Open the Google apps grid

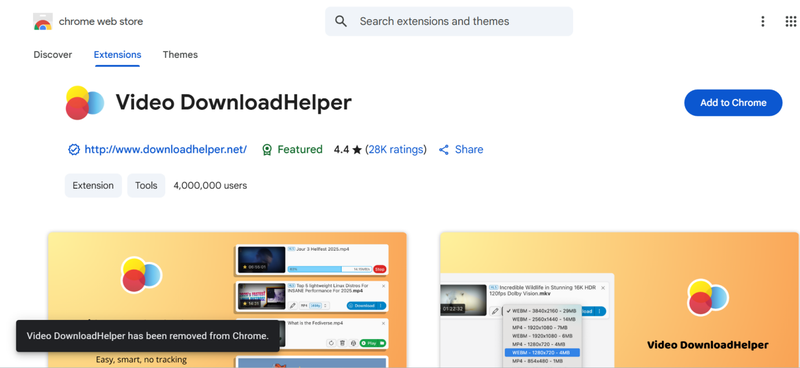pyautogui.click(x=790, y=21)
